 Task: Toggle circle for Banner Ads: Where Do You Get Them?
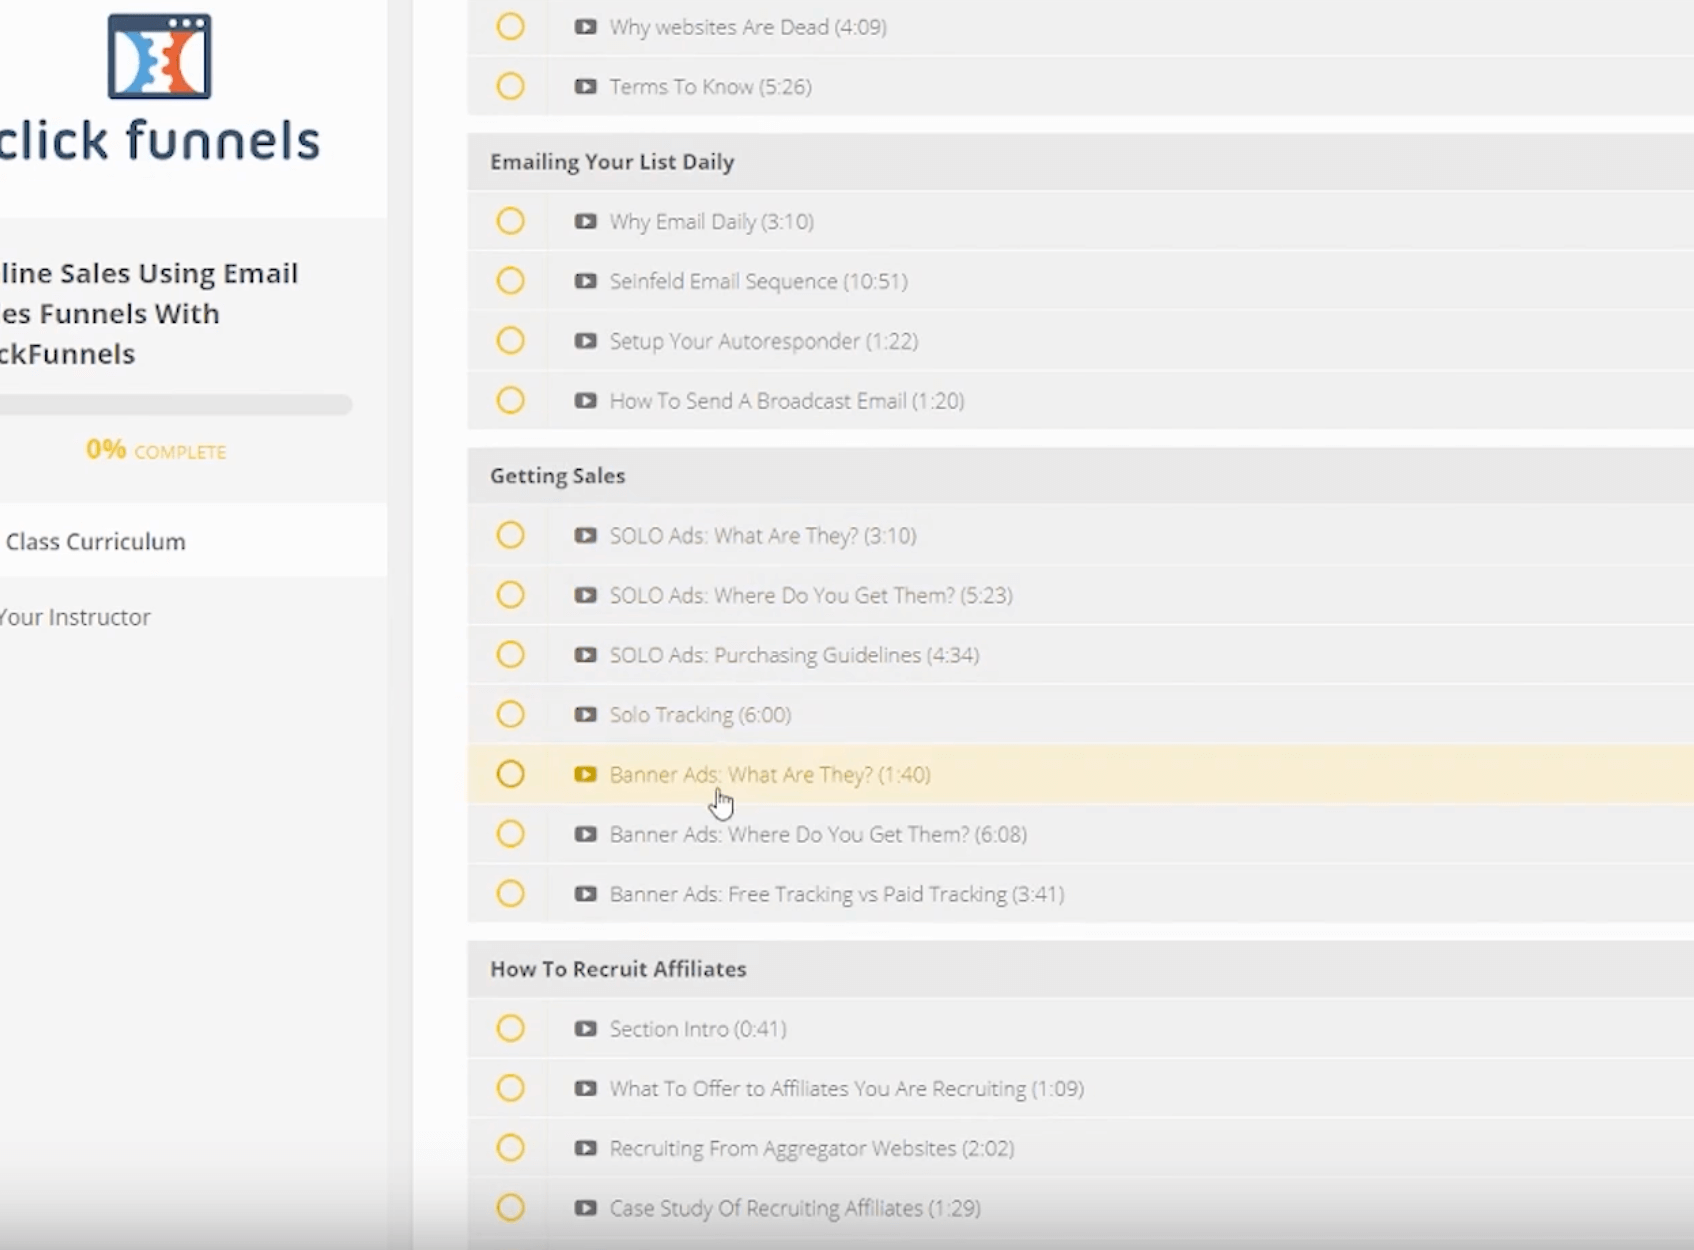(510, 834)
